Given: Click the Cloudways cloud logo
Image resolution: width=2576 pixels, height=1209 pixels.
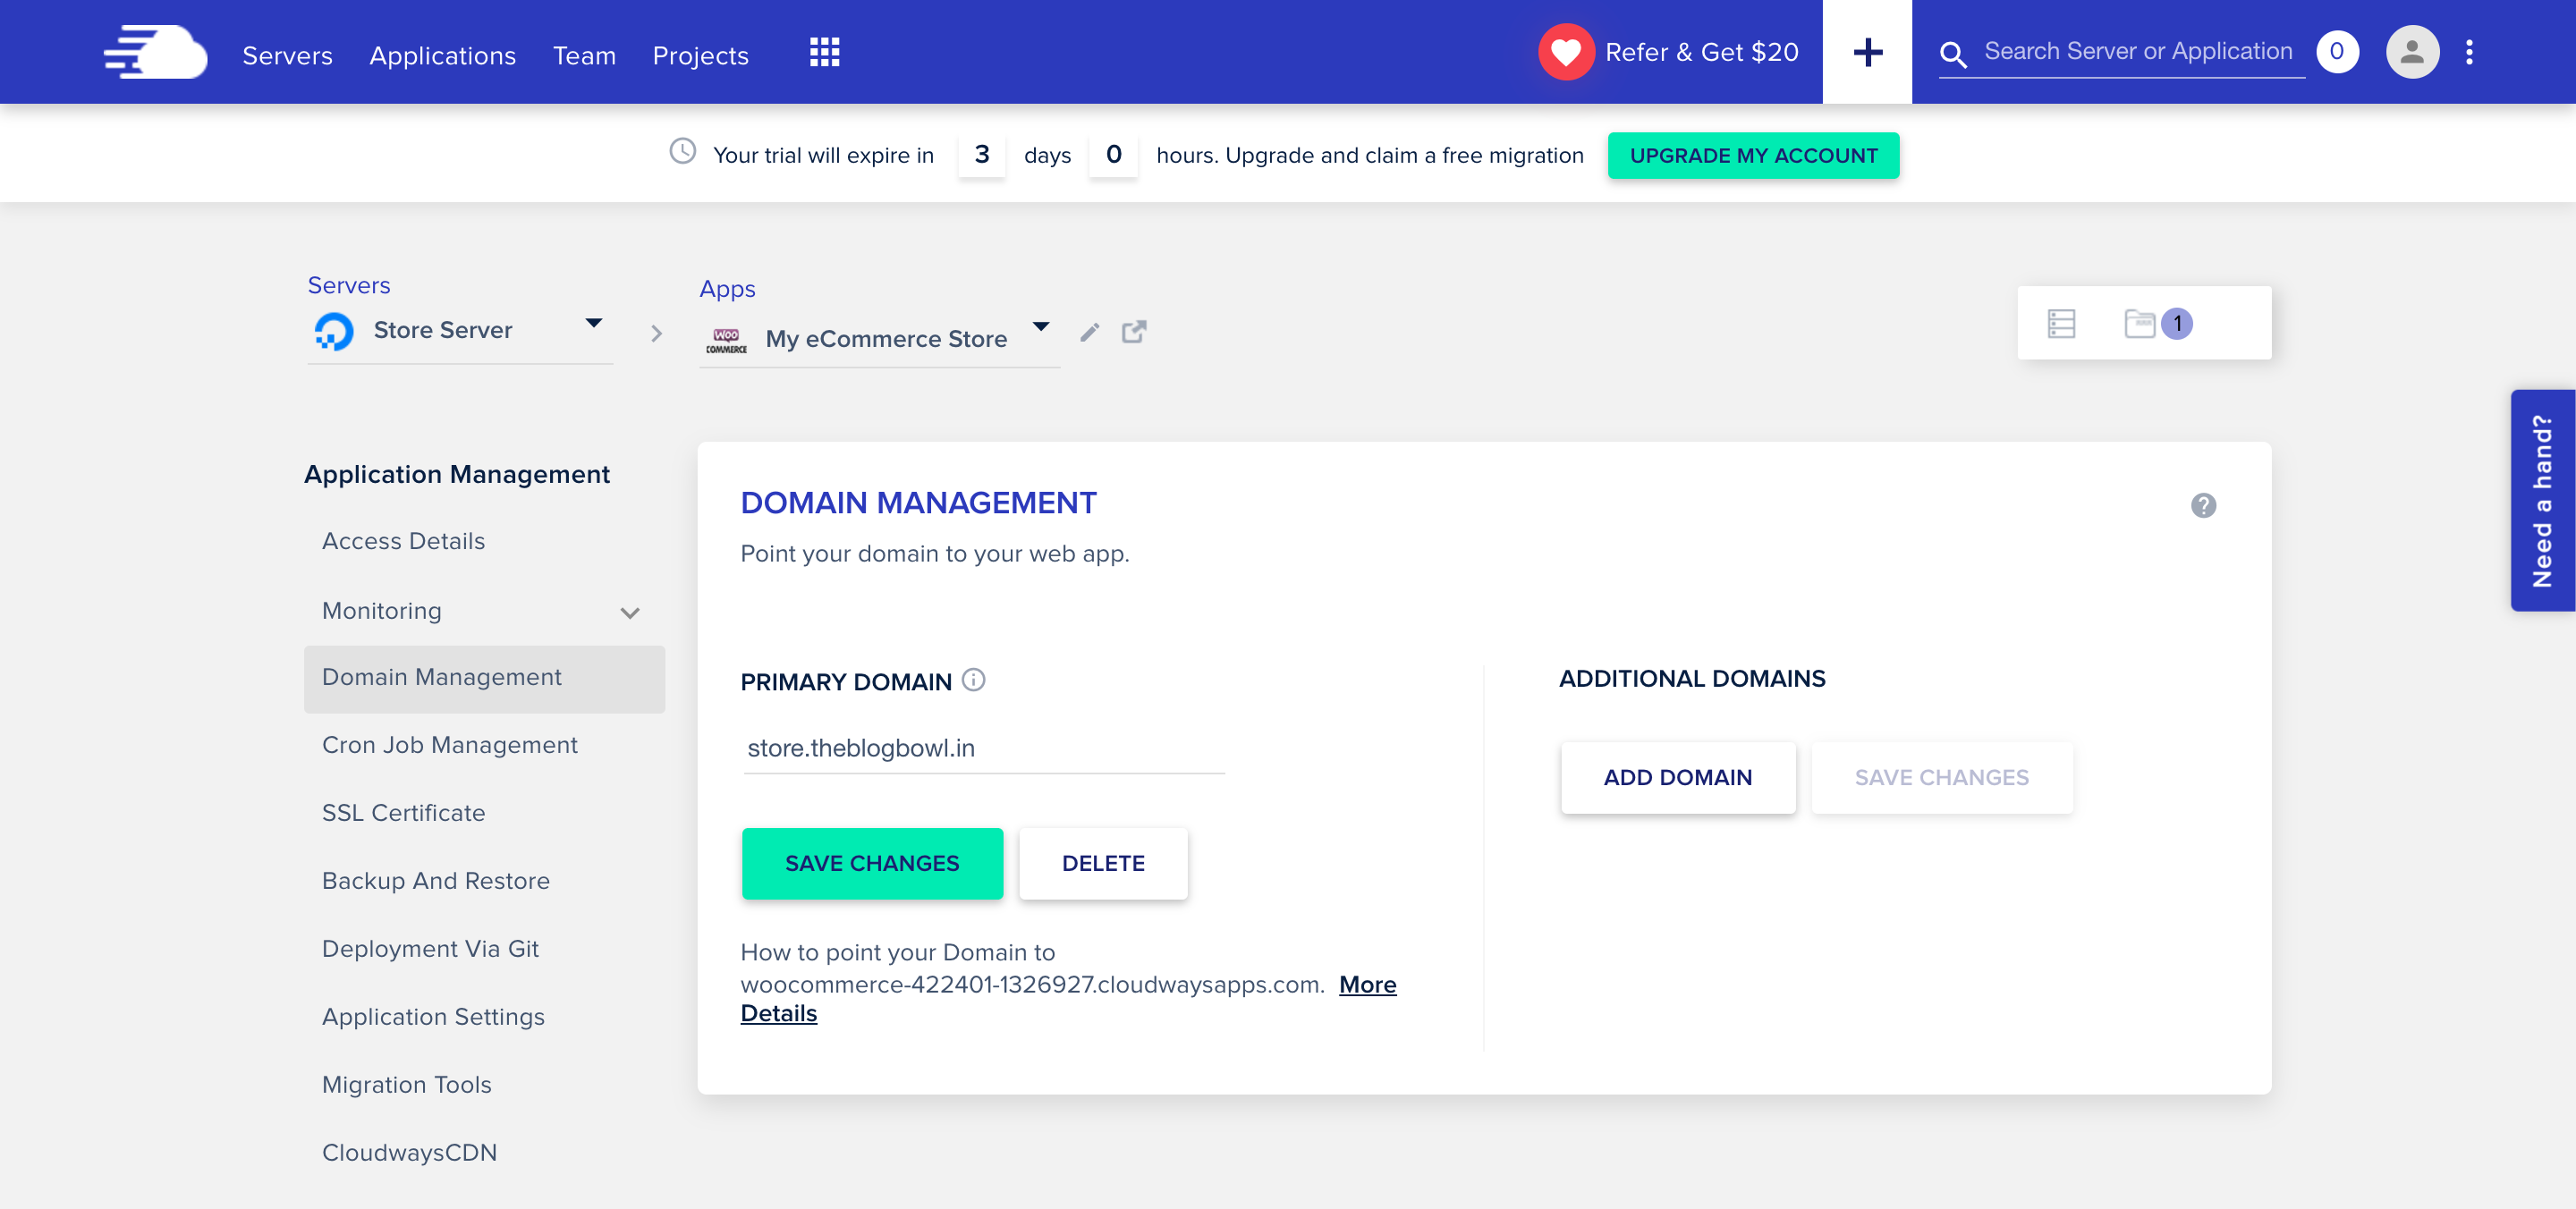Looking at the screenshot, I should point(156,52).
